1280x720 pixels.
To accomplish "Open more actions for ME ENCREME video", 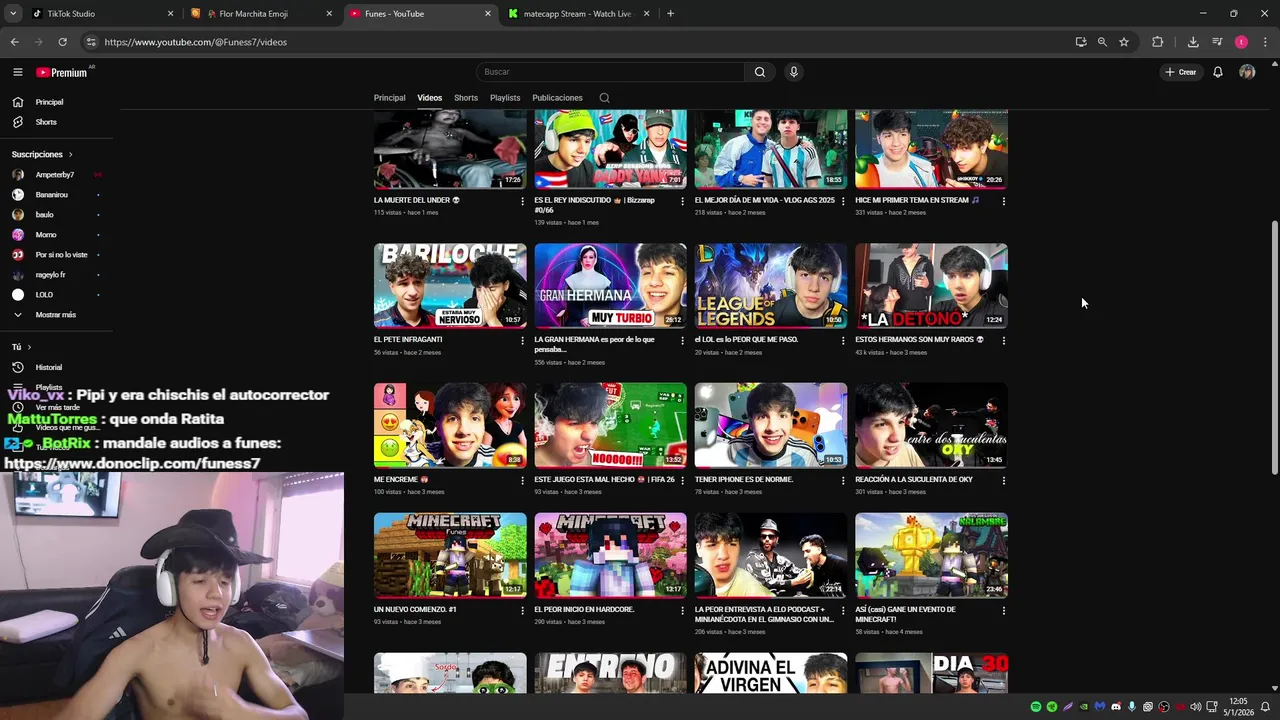I will (x=522, y=480).
